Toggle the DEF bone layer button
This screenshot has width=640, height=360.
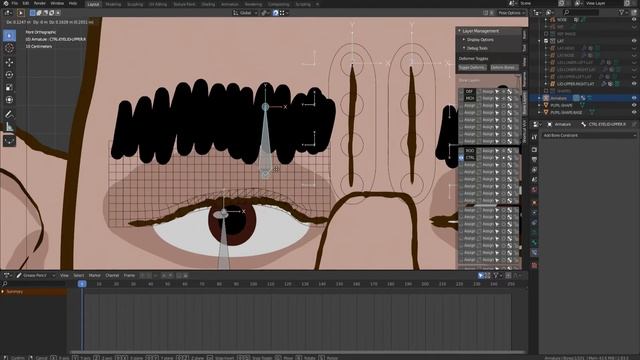click(x=469, y=91)
